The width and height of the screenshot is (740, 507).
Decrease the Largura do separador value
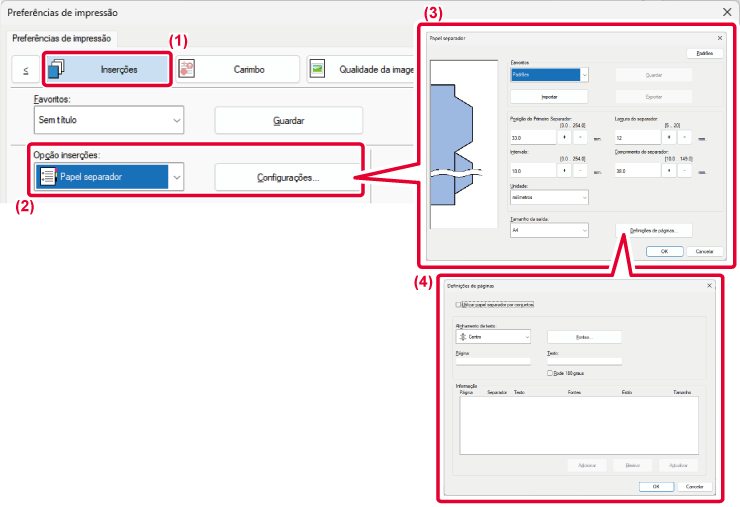click(x=684, y=137)
